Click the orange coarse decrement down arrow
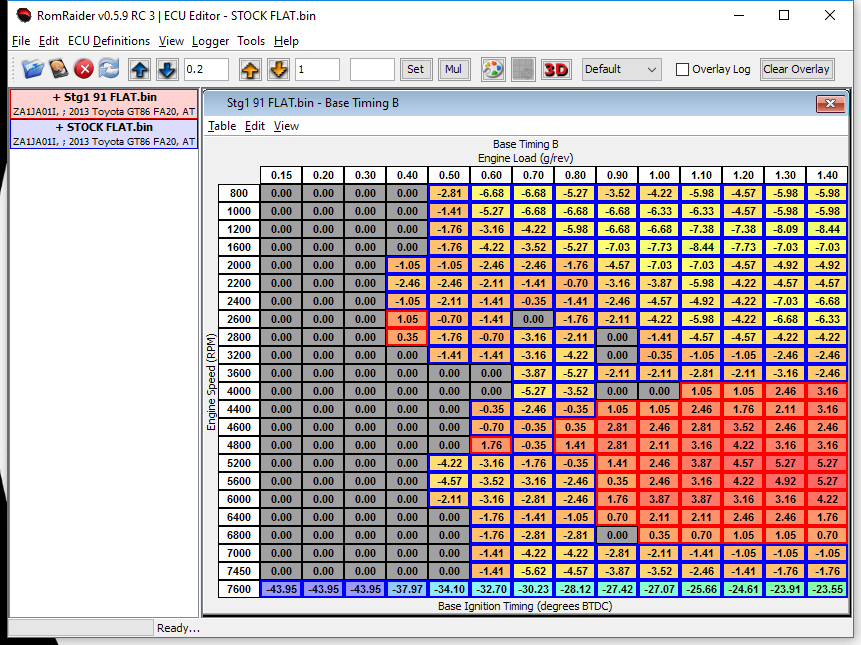Screen dimensions: 861x645 point(278,69)
